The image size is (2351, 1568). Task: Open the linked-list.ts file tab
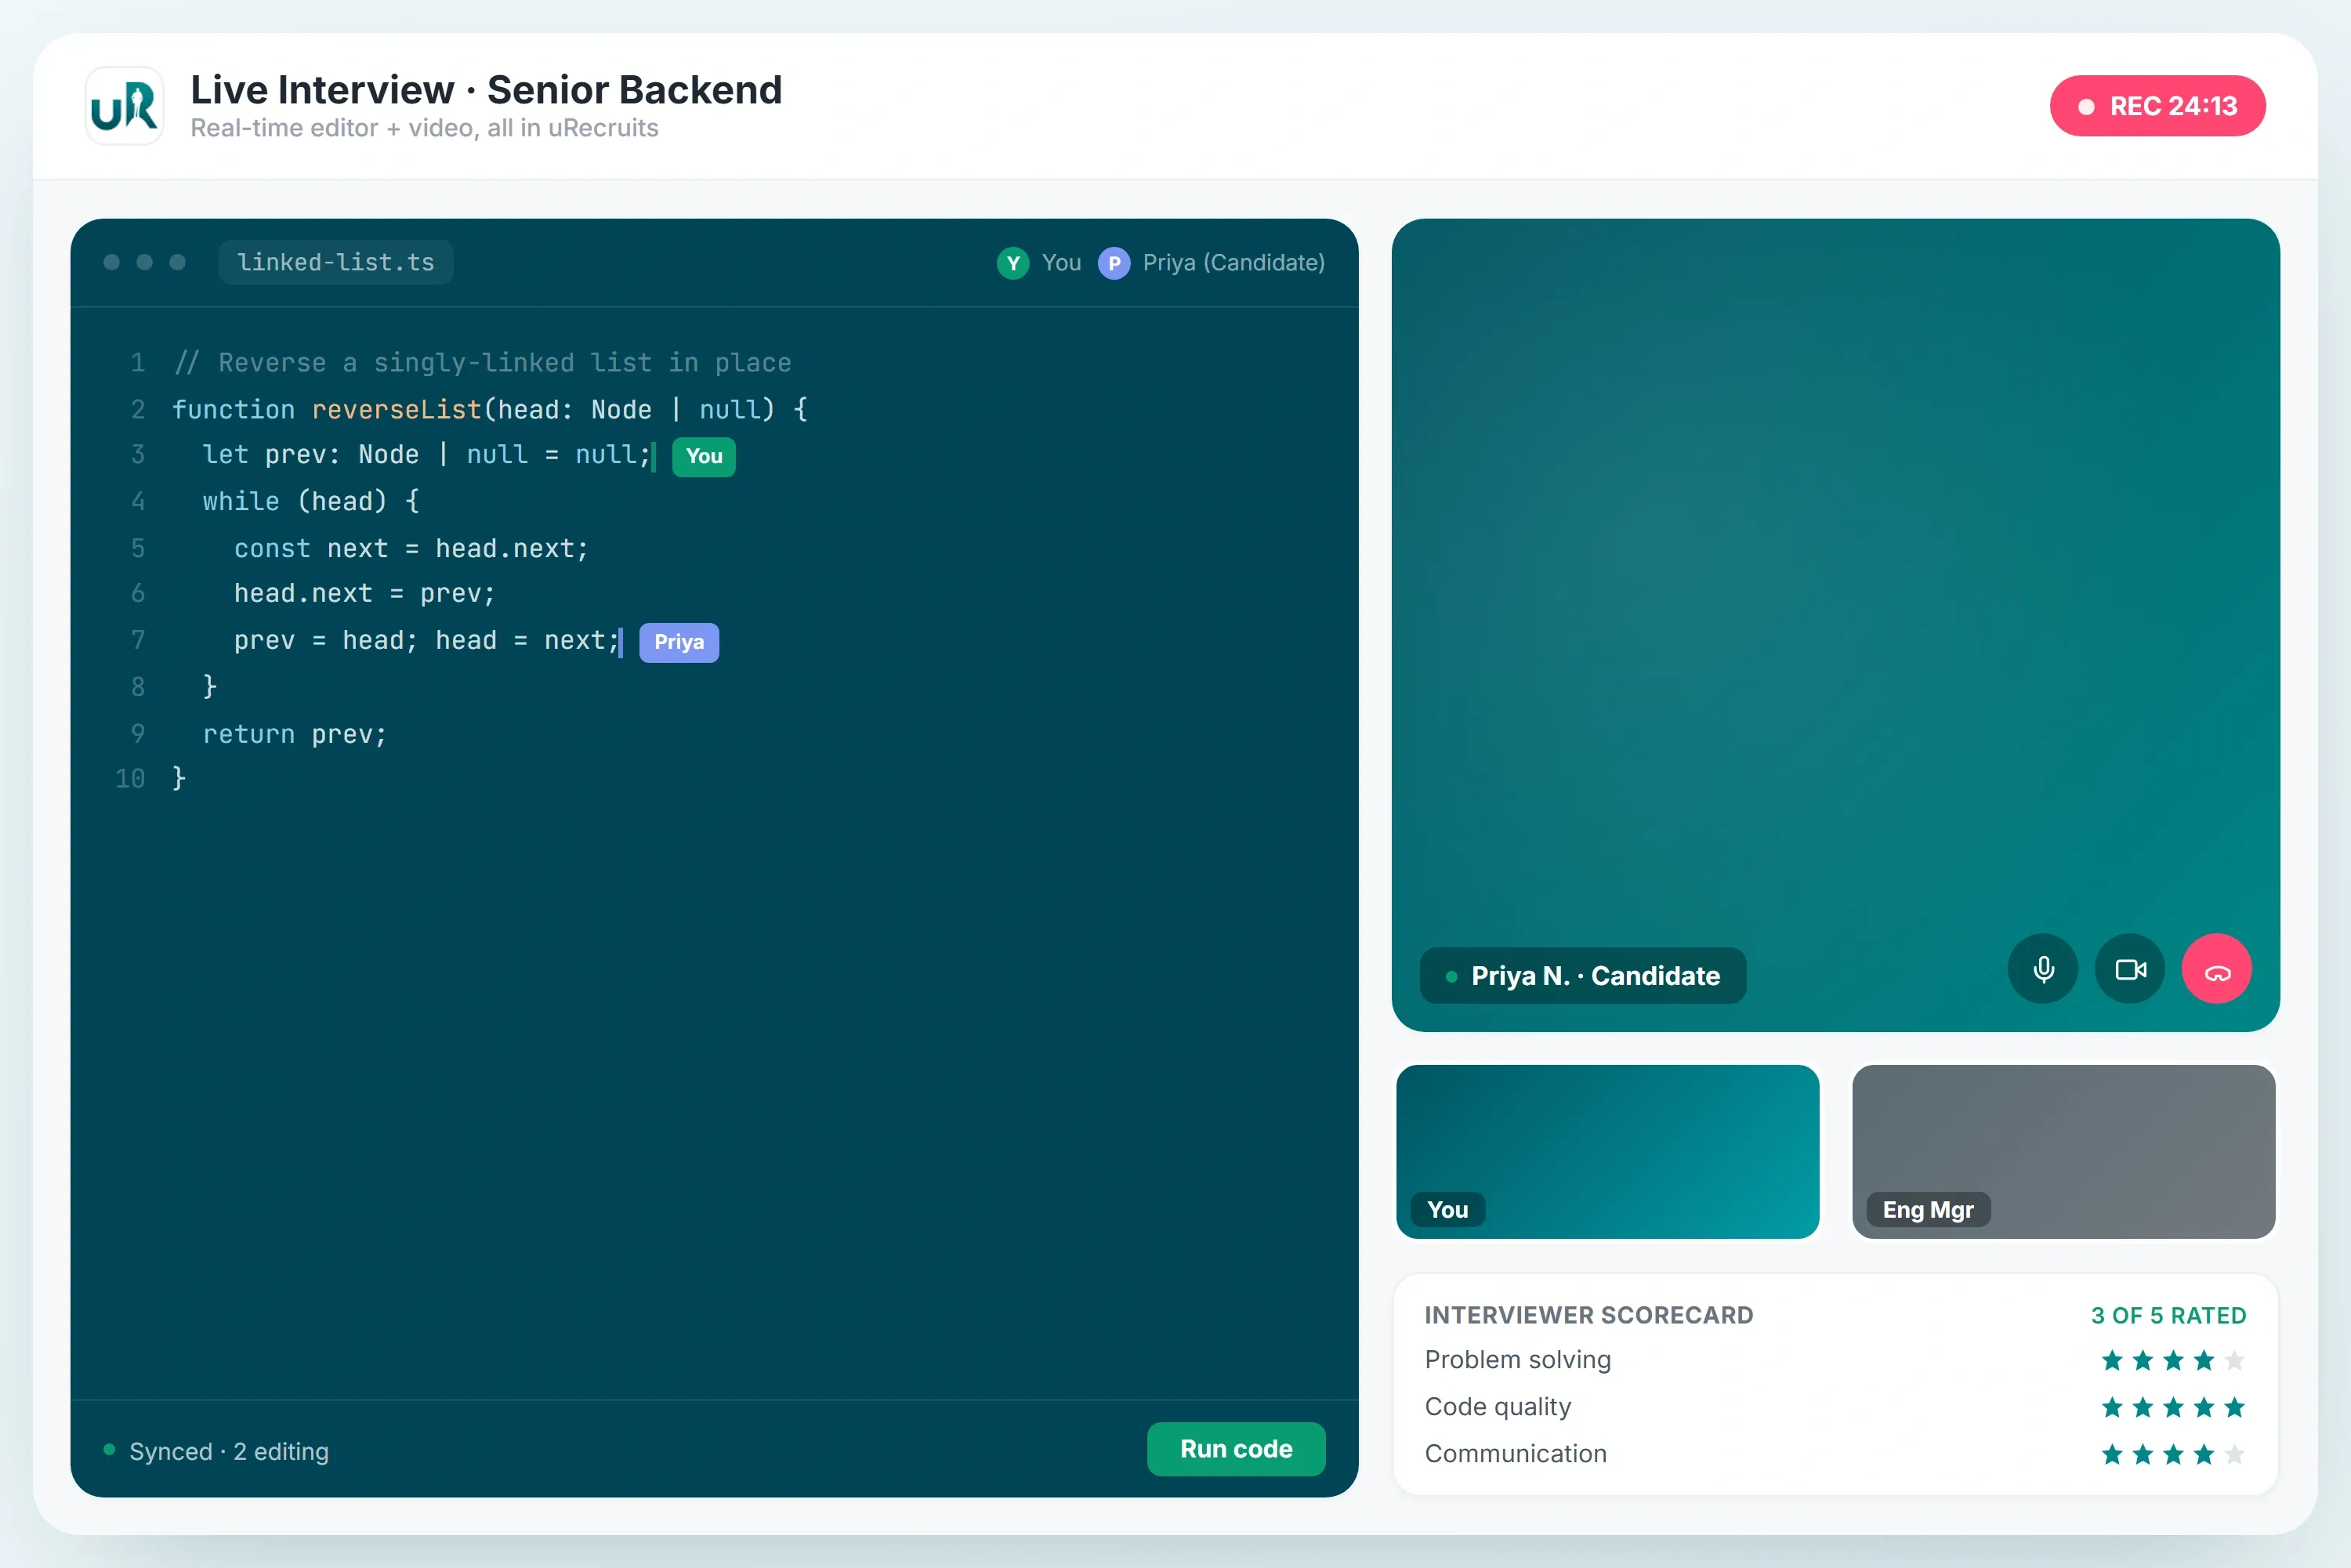(336, 262)
